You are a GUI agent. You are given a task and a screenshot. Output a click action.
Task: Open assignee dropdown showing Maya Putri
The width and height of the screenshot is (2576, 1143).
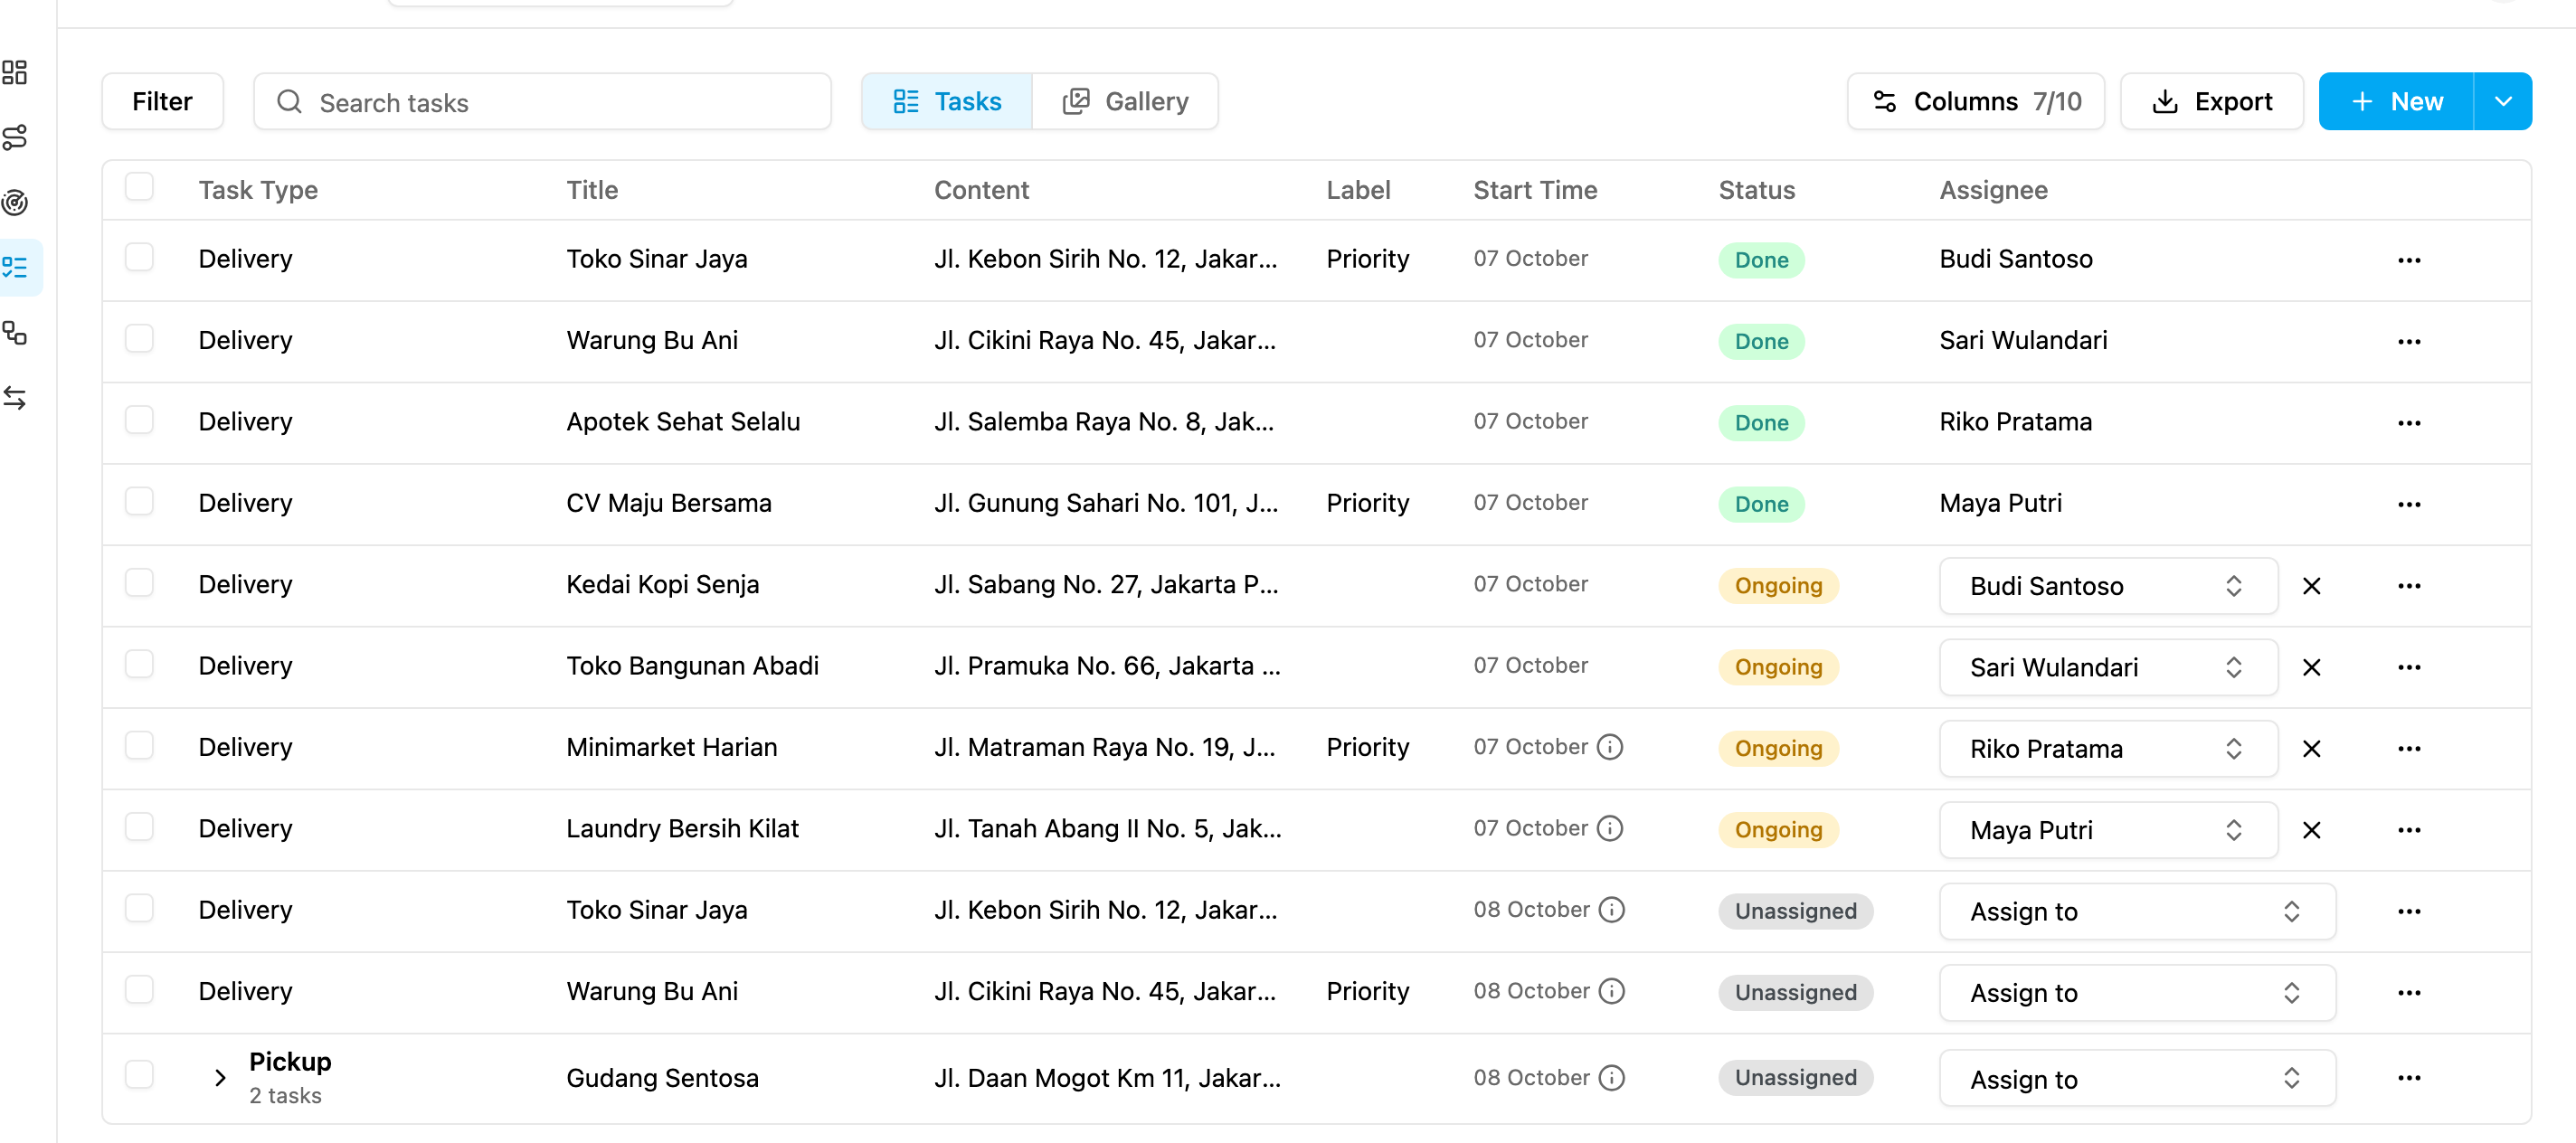2108,830
